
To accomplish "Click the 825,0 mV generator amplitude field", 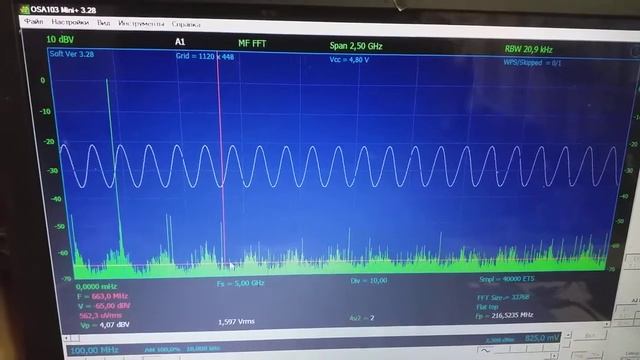I will (542, 338).
